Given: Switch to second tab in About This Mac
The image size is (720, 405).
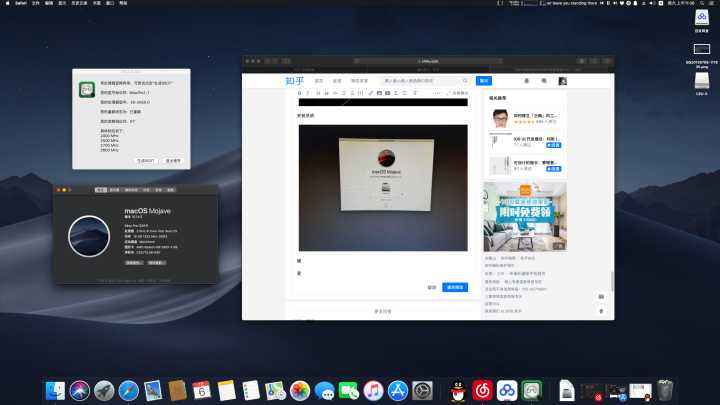Looking at the screenshot, I should coord(114,190).
